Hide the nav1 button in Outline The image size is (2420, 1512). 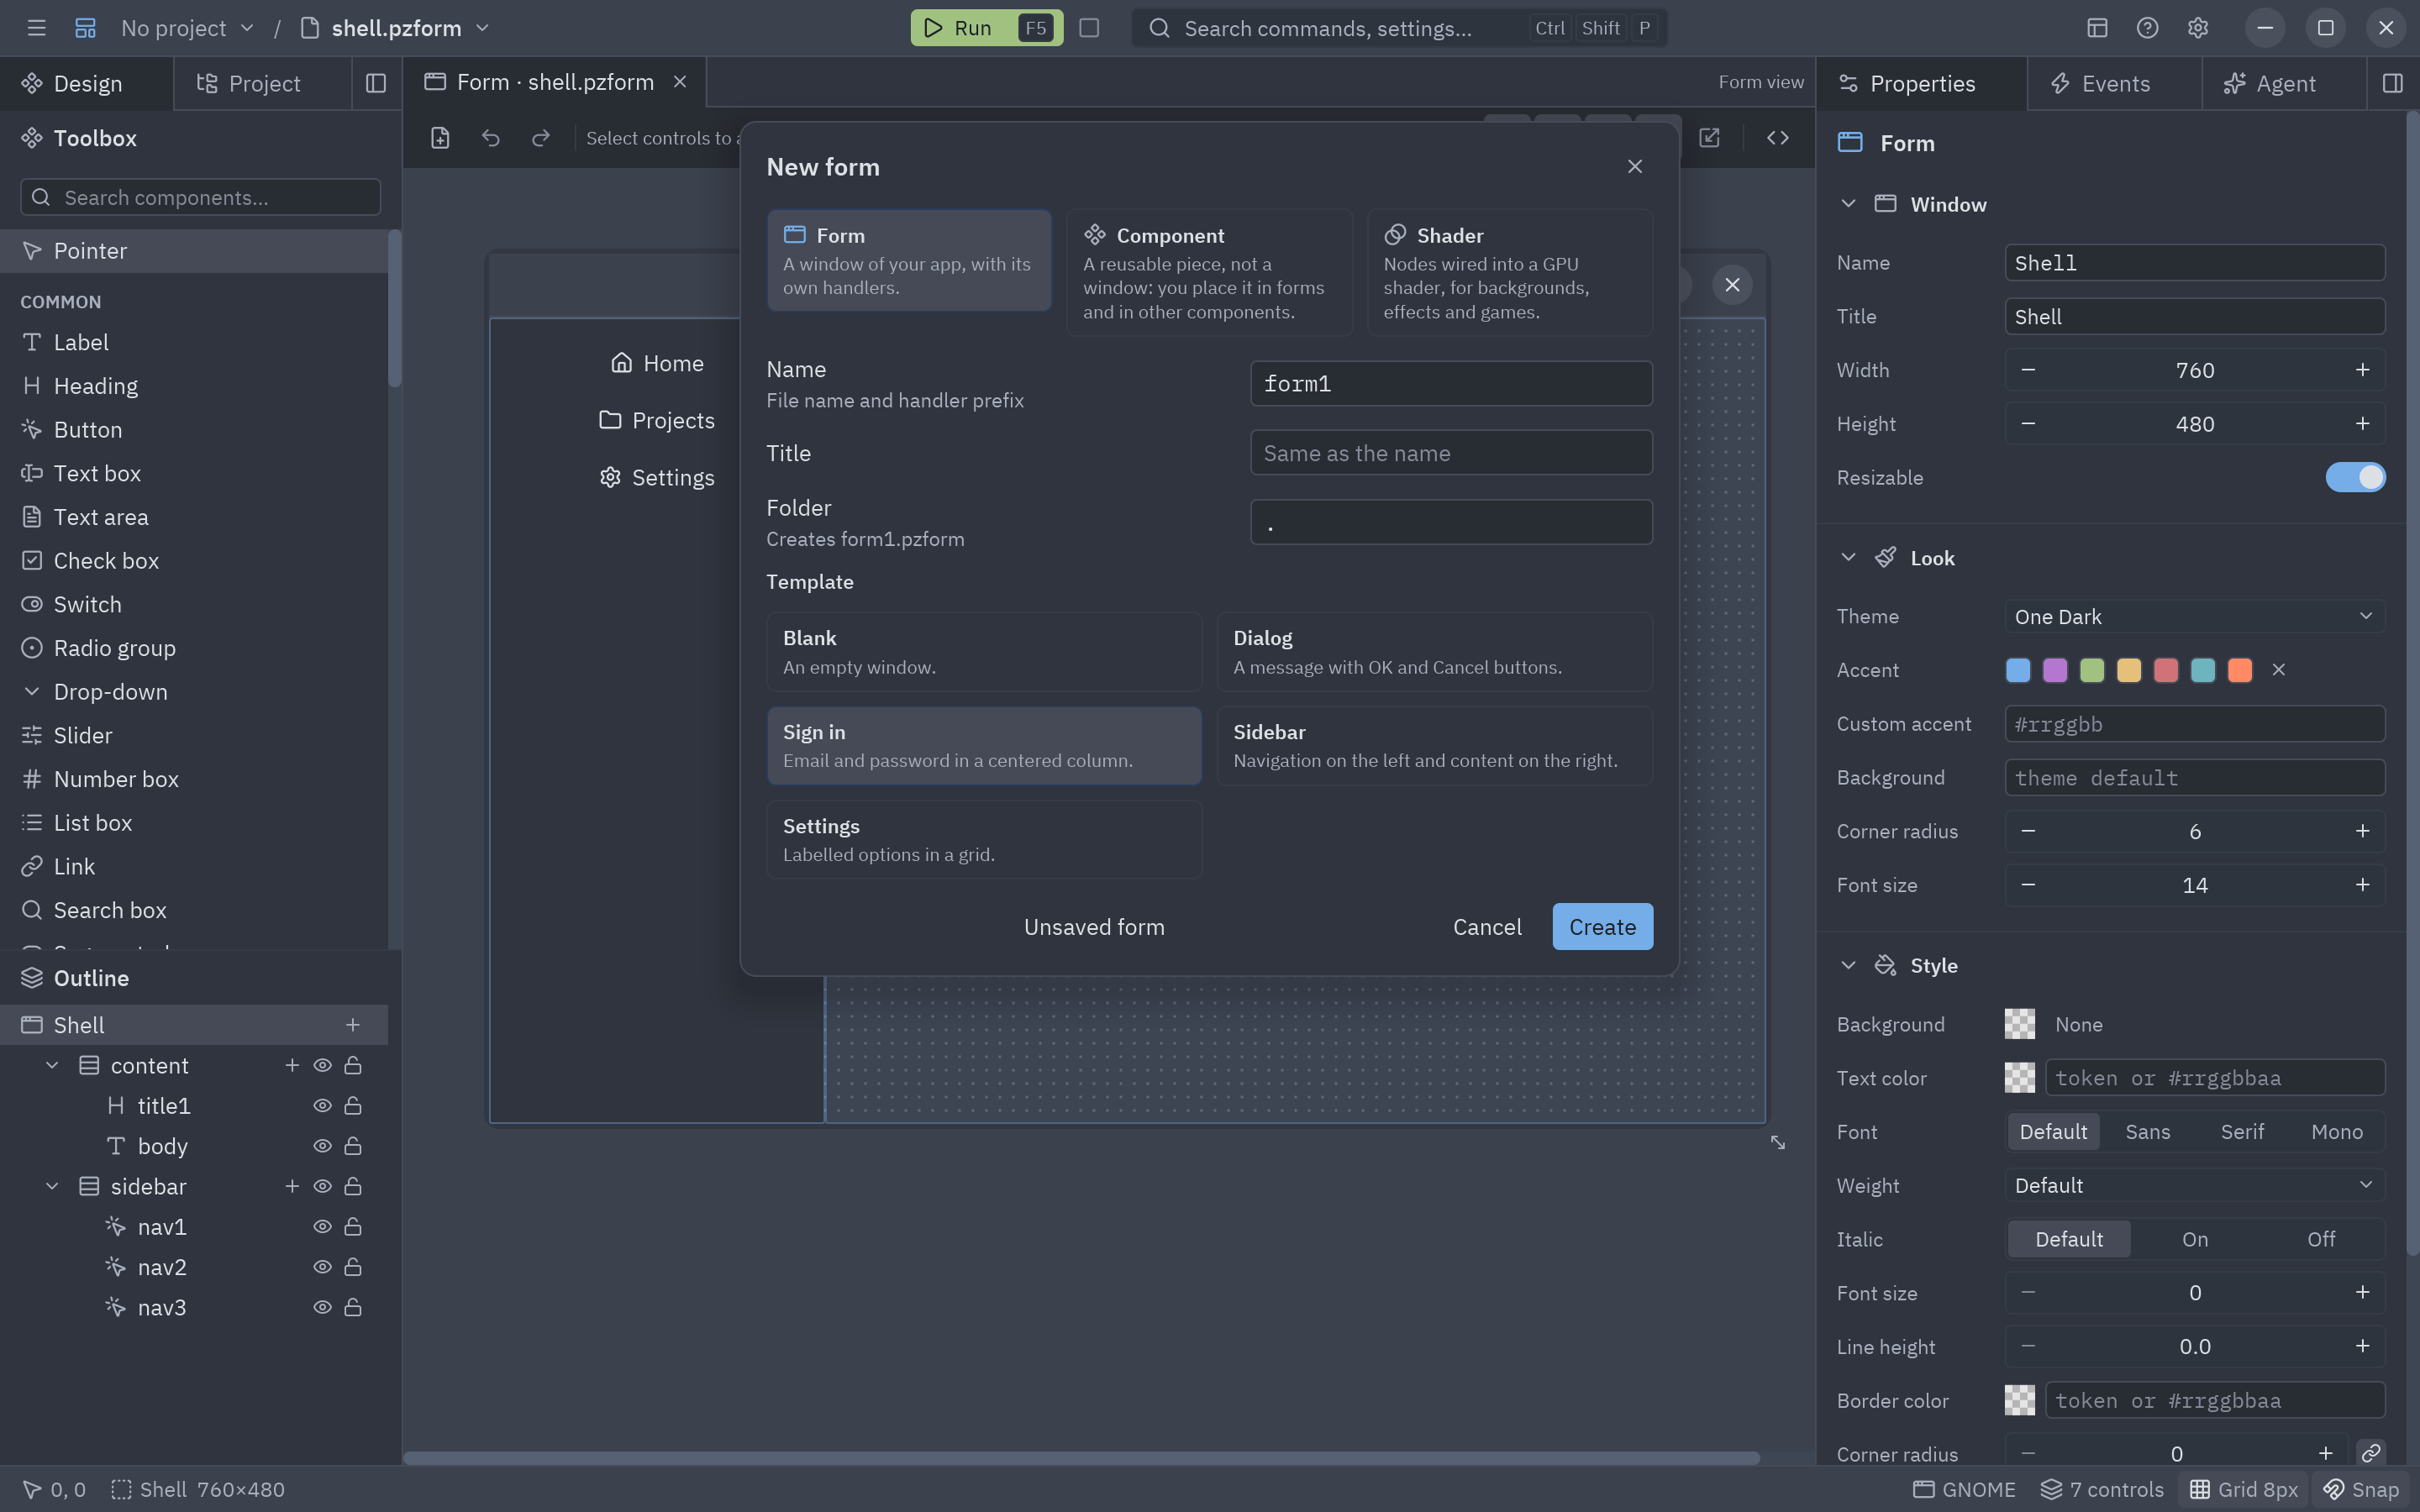322,1227
